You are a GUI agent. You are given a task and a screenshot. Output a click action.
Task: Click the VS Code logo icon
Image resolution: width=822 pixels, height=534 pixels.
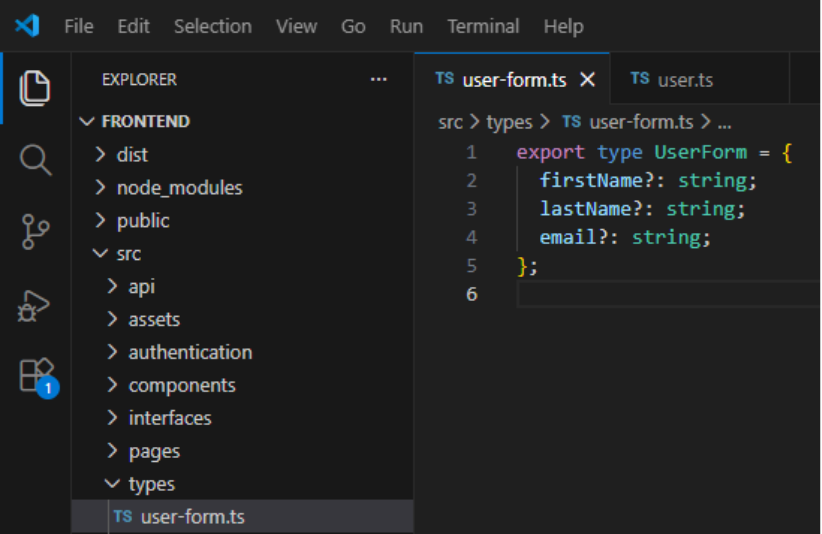pos(27,26)
